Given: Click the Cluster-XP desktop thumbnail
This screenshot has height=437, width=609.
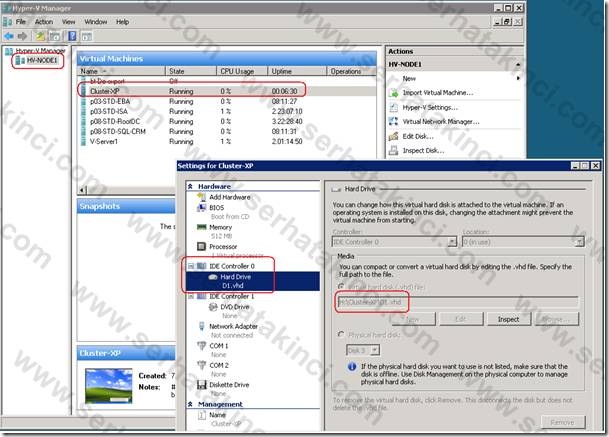Looking at the screenshot, I should 109,386.
